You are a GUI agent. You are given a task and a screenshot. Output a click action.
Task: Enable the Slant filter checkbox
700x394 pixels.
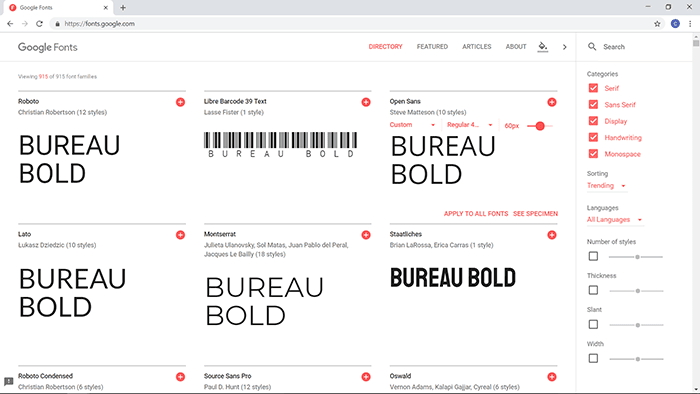[x=593, y=324]
